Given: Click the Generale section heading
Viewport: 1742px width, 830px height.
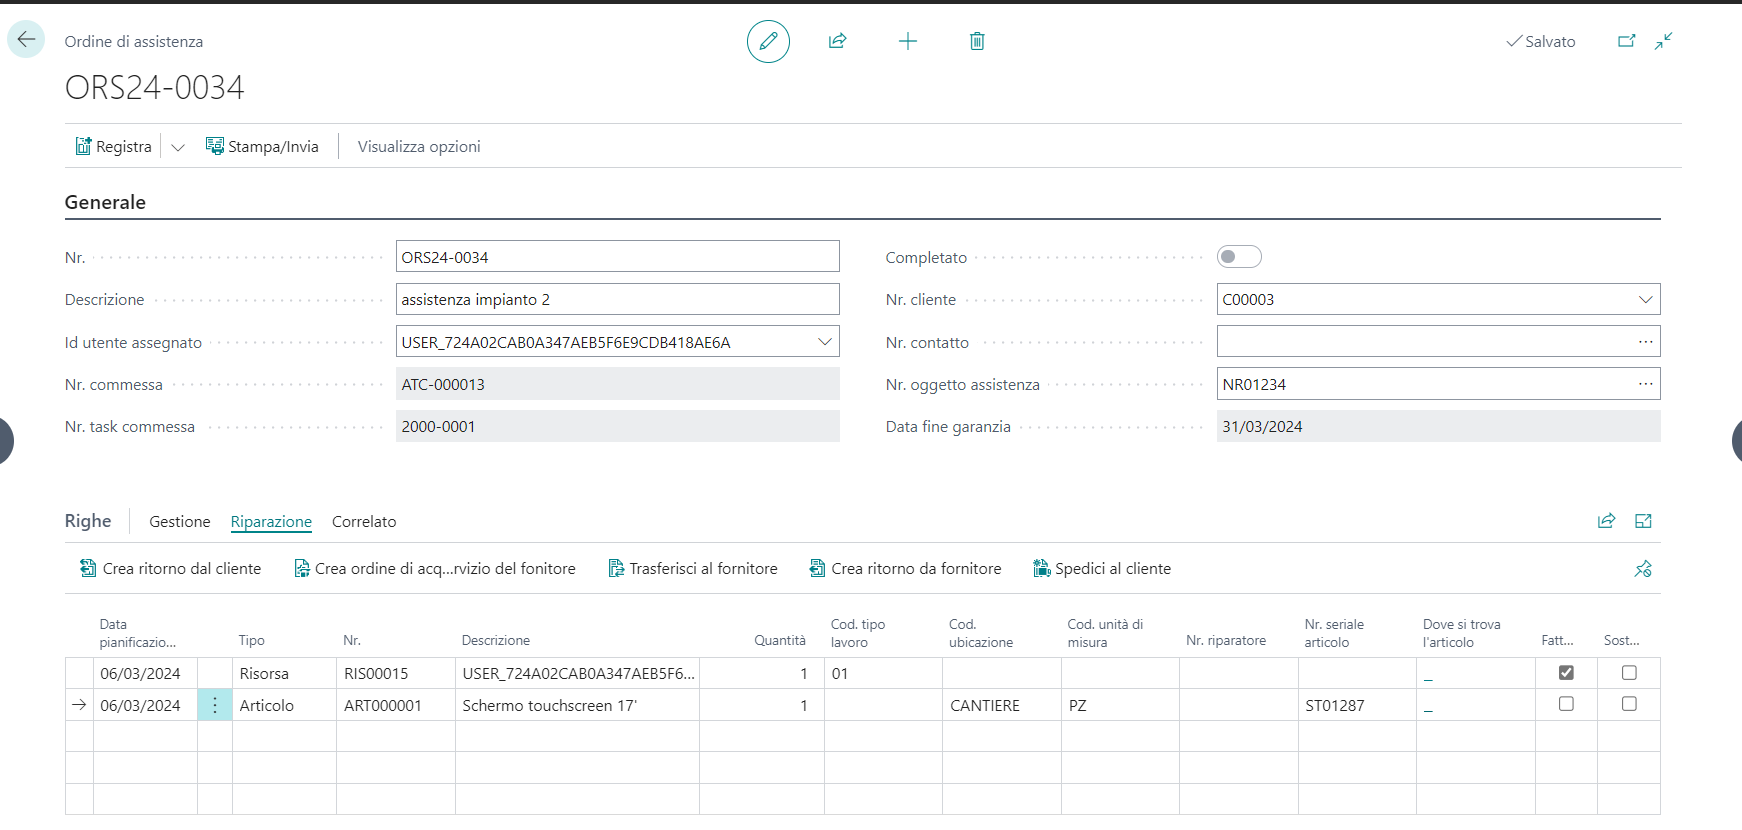Looking at the screenshot, I should tap(105, 202).
